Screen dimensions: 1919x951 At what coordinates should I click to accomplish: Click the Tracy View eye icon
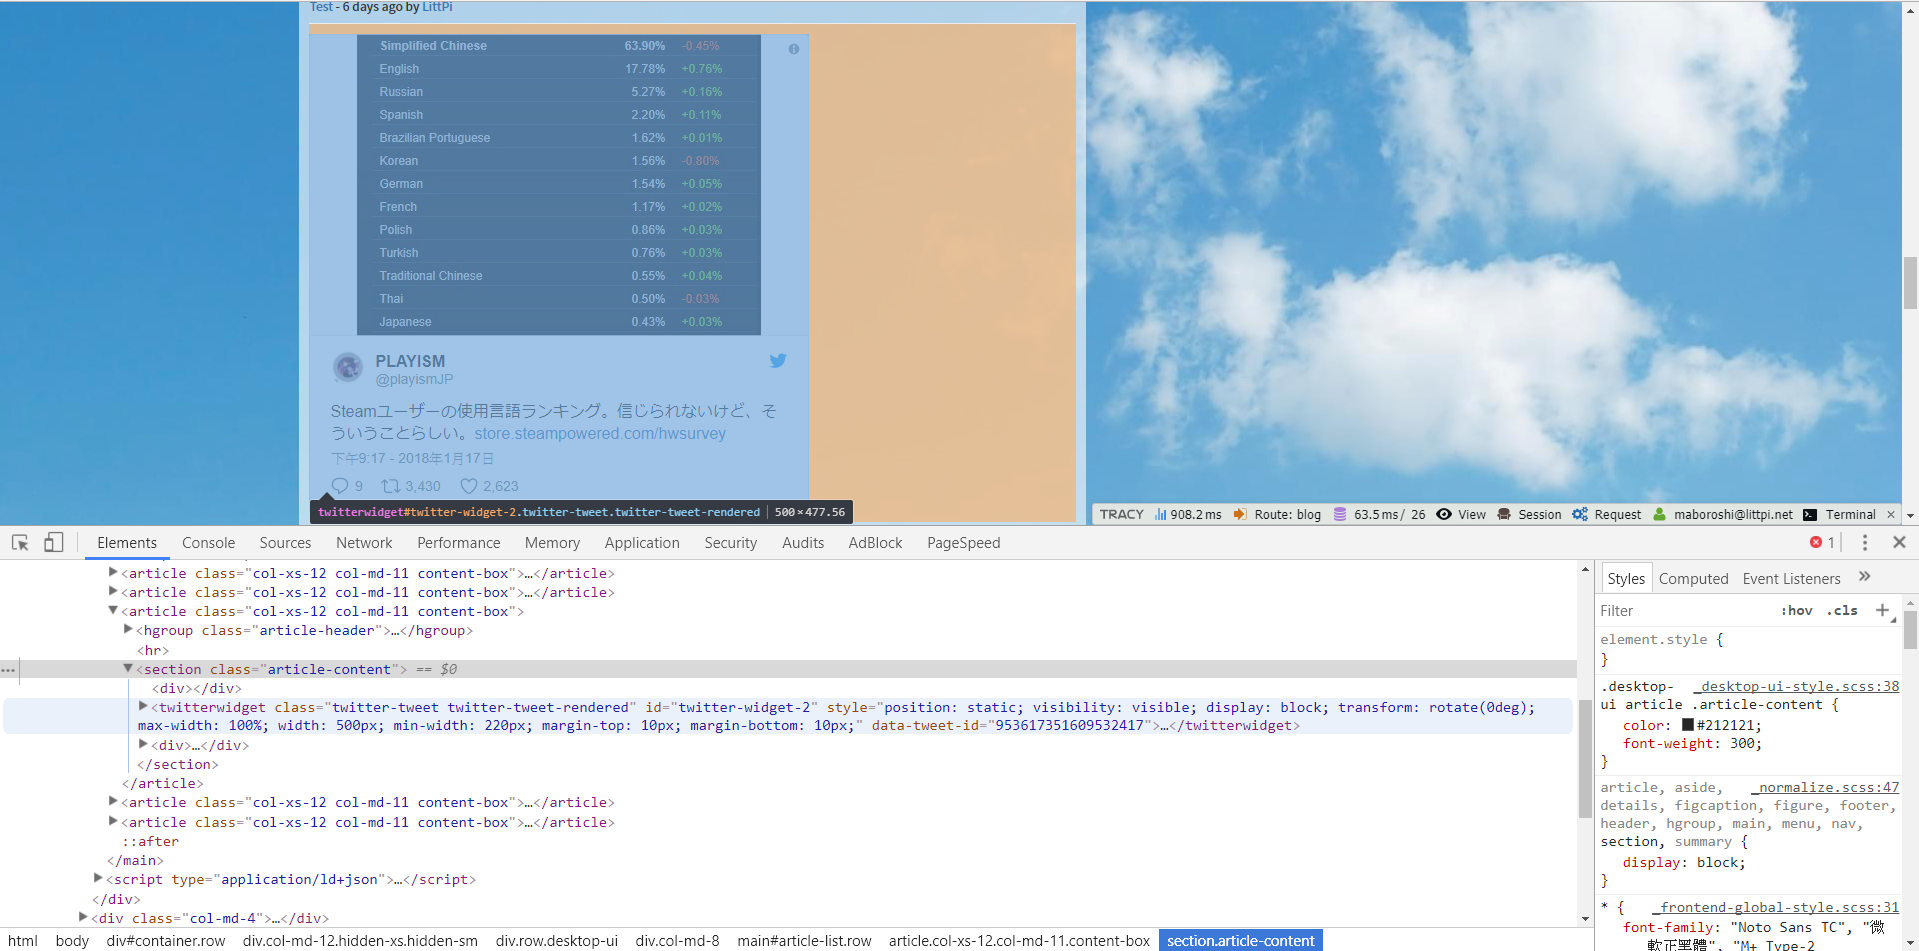[x=1444, y=514]
